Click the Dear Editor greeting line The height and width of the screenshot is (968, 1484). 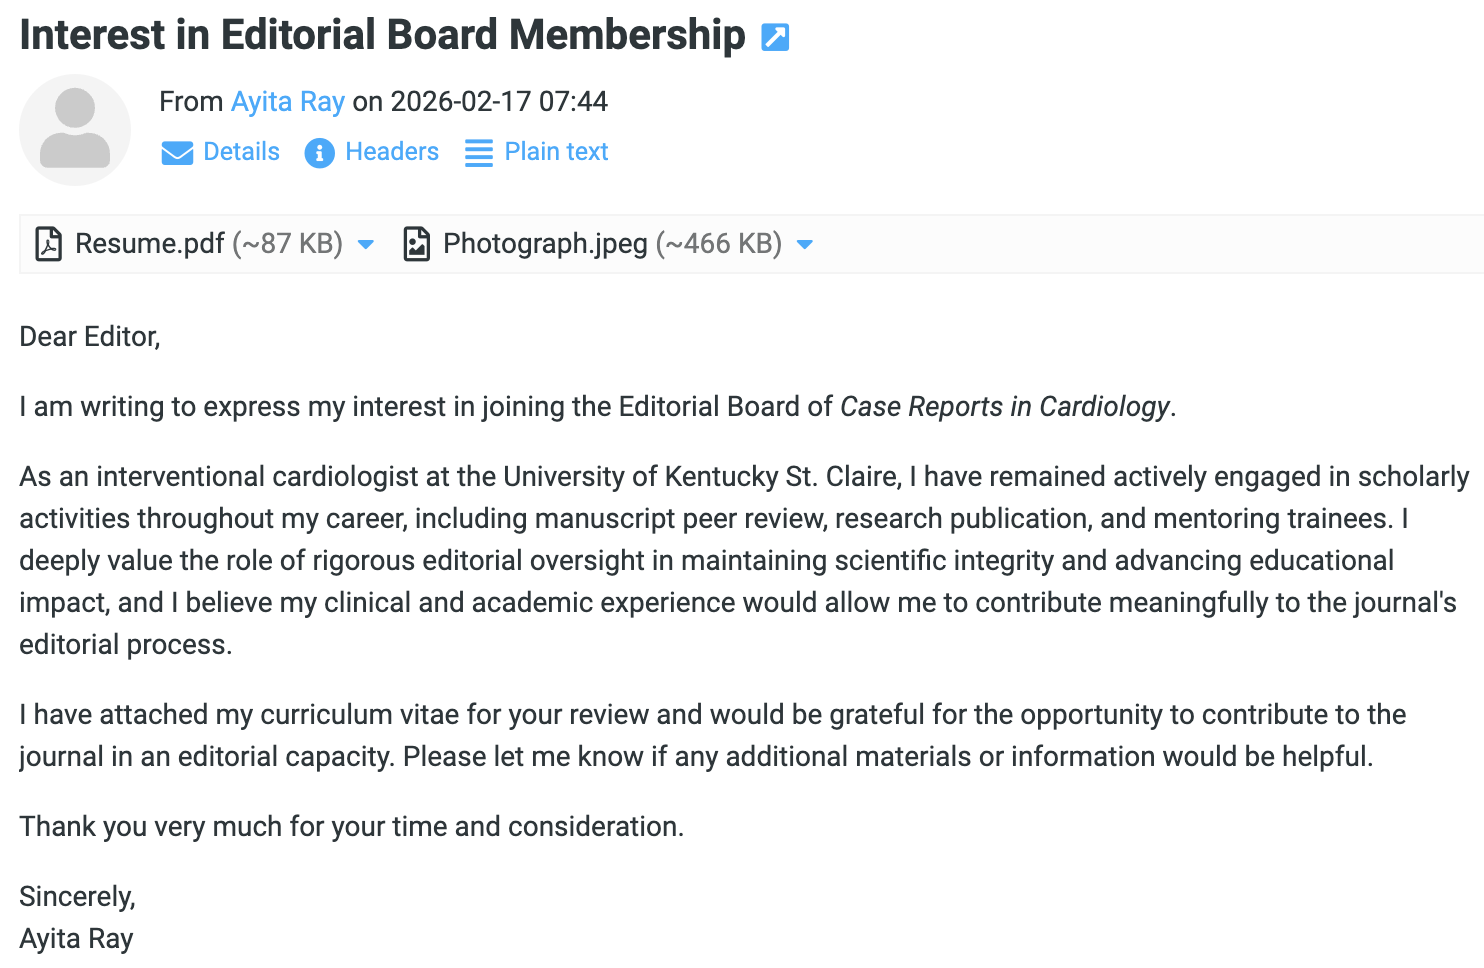click(90, 337)
